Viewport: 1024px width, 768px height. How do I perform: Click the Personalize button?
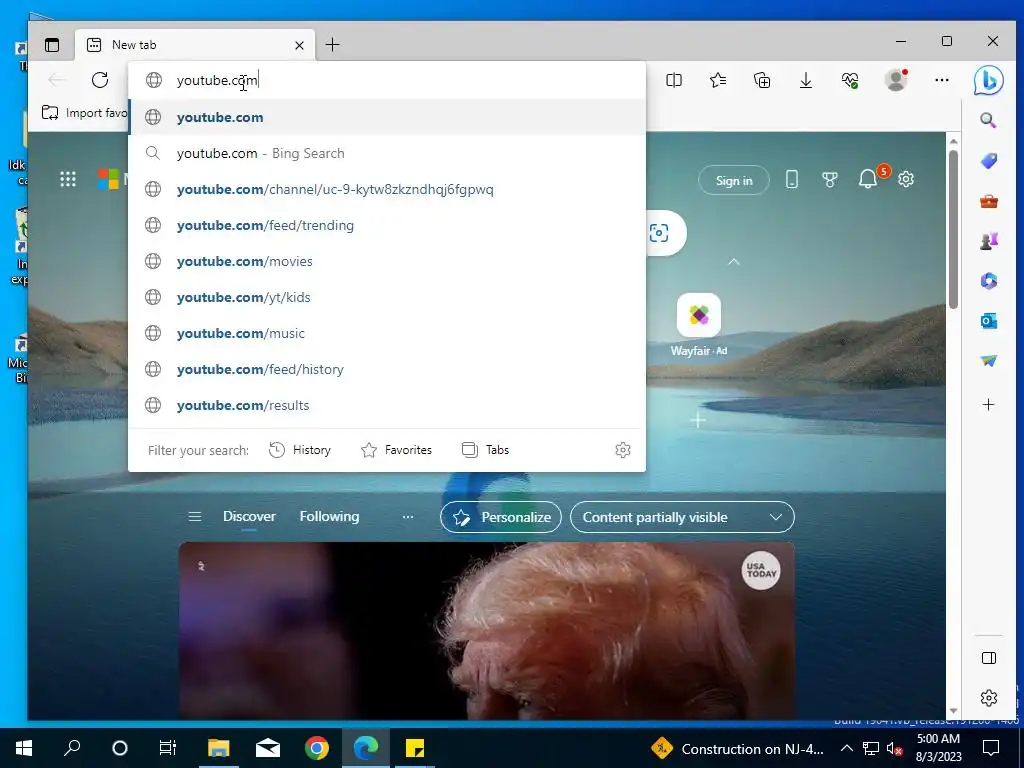[501, 517]
